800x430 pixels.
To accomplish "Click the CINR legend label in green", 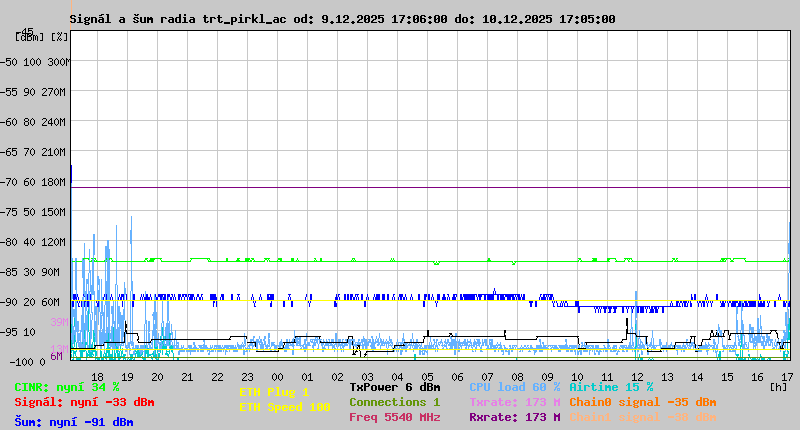I will click(67, 387).
